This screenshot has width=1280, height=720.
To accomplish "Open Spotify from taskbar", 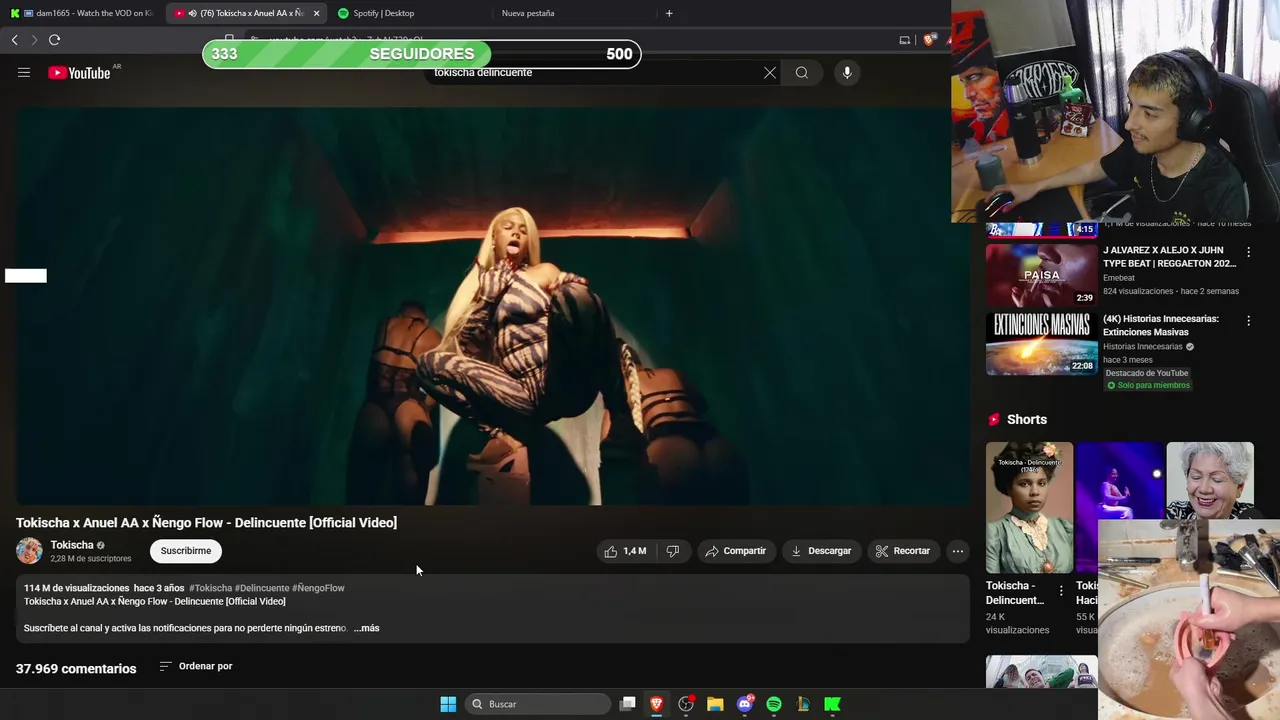I will 774,704.
